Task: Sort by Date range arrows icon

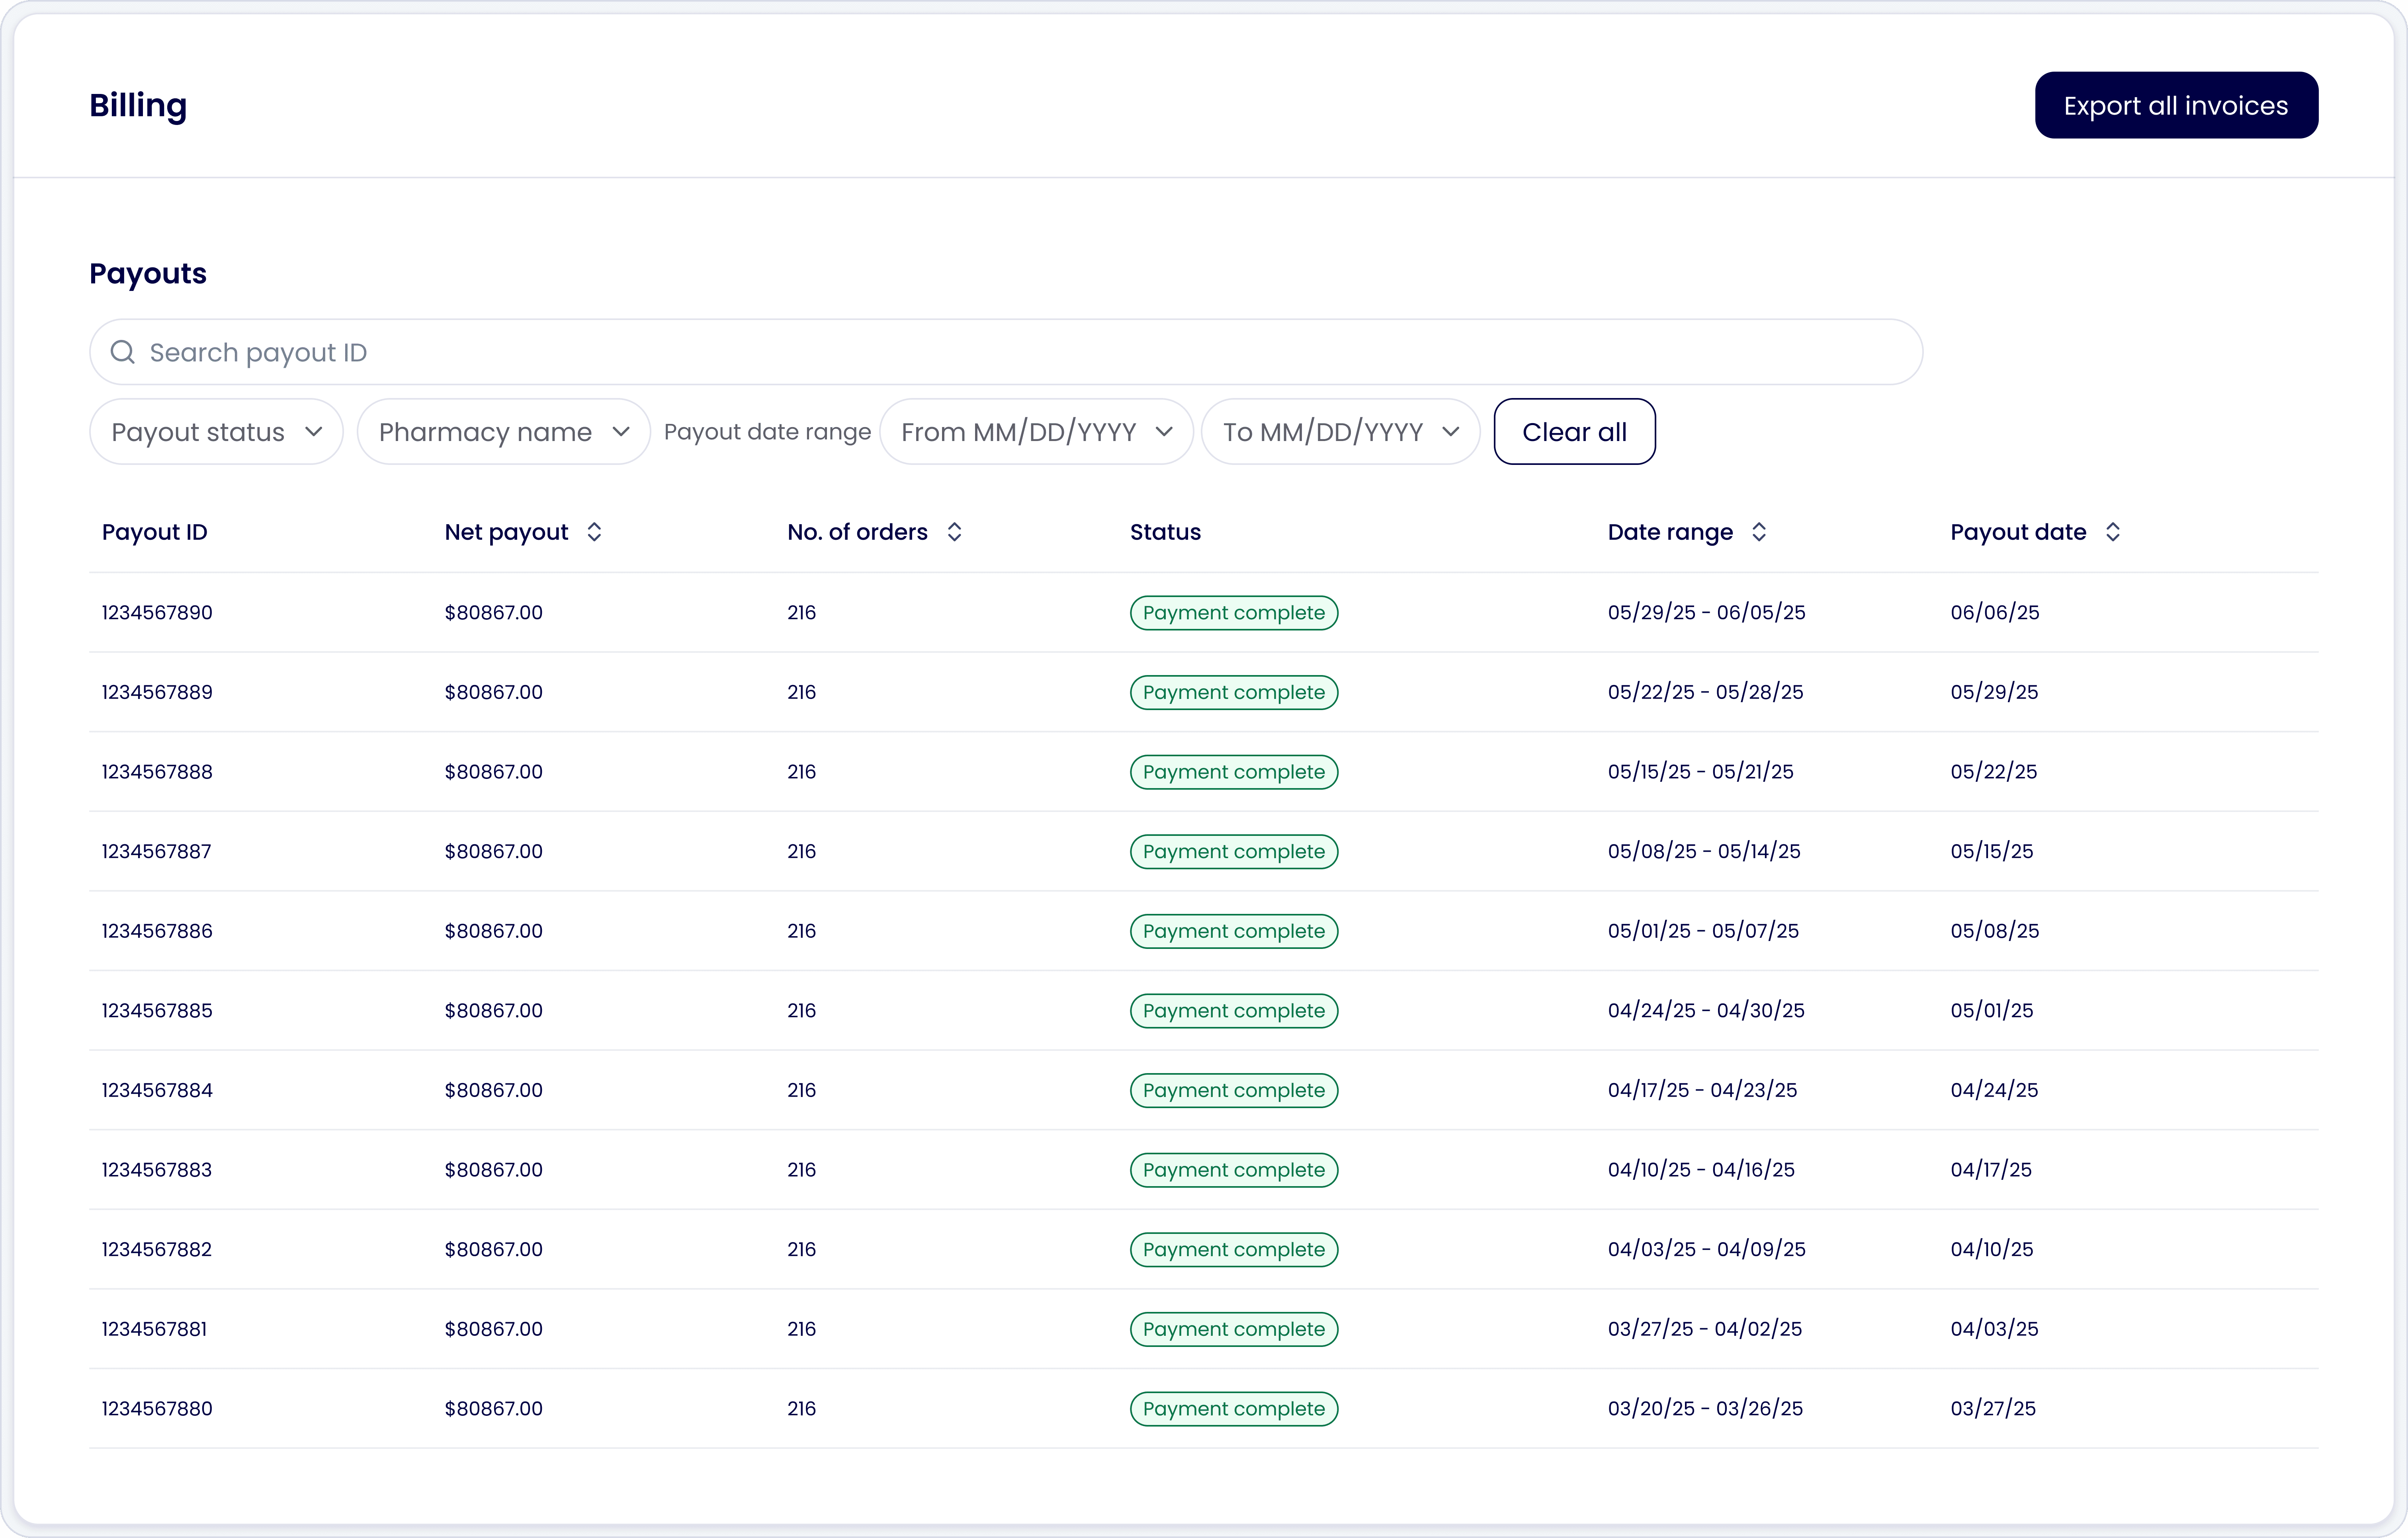Action: 1759,532
